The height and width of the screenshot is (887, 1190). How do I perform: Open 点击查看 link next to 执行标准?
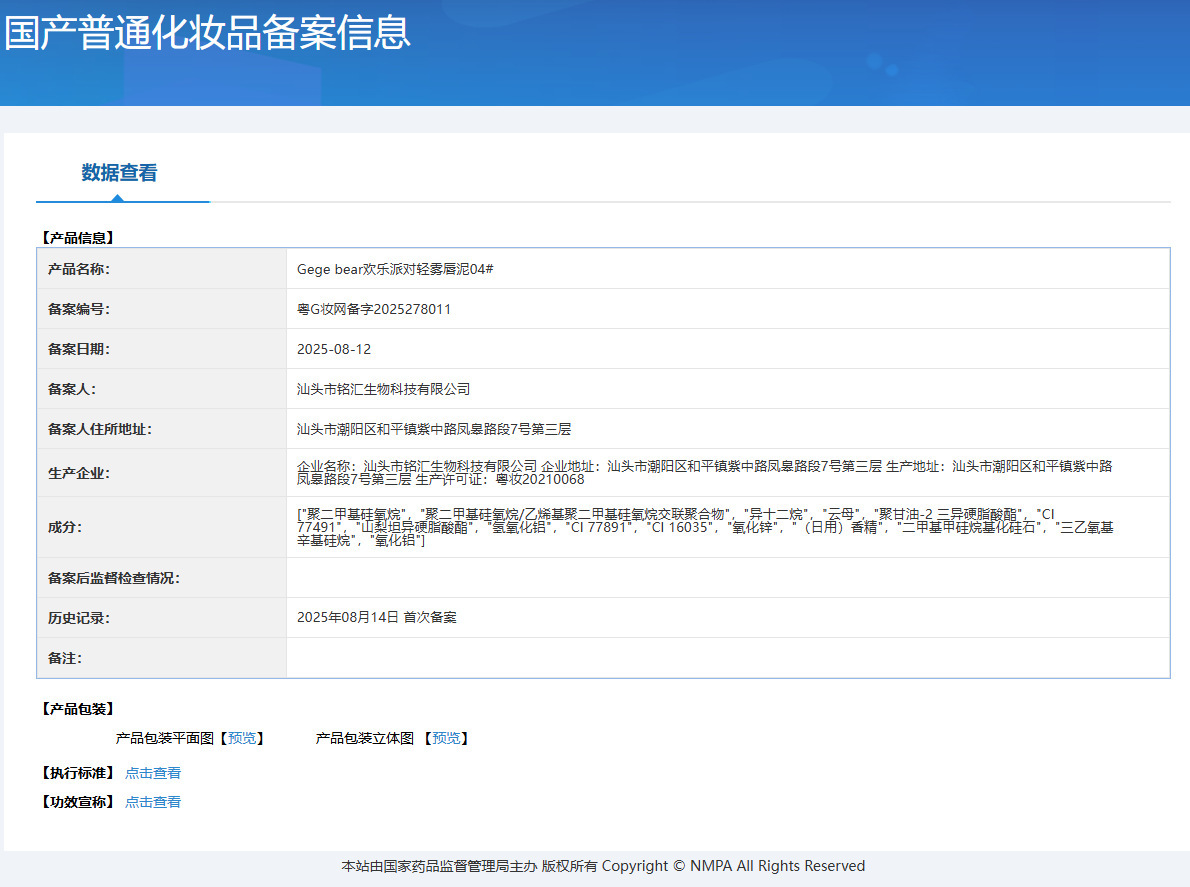[153, 773]
